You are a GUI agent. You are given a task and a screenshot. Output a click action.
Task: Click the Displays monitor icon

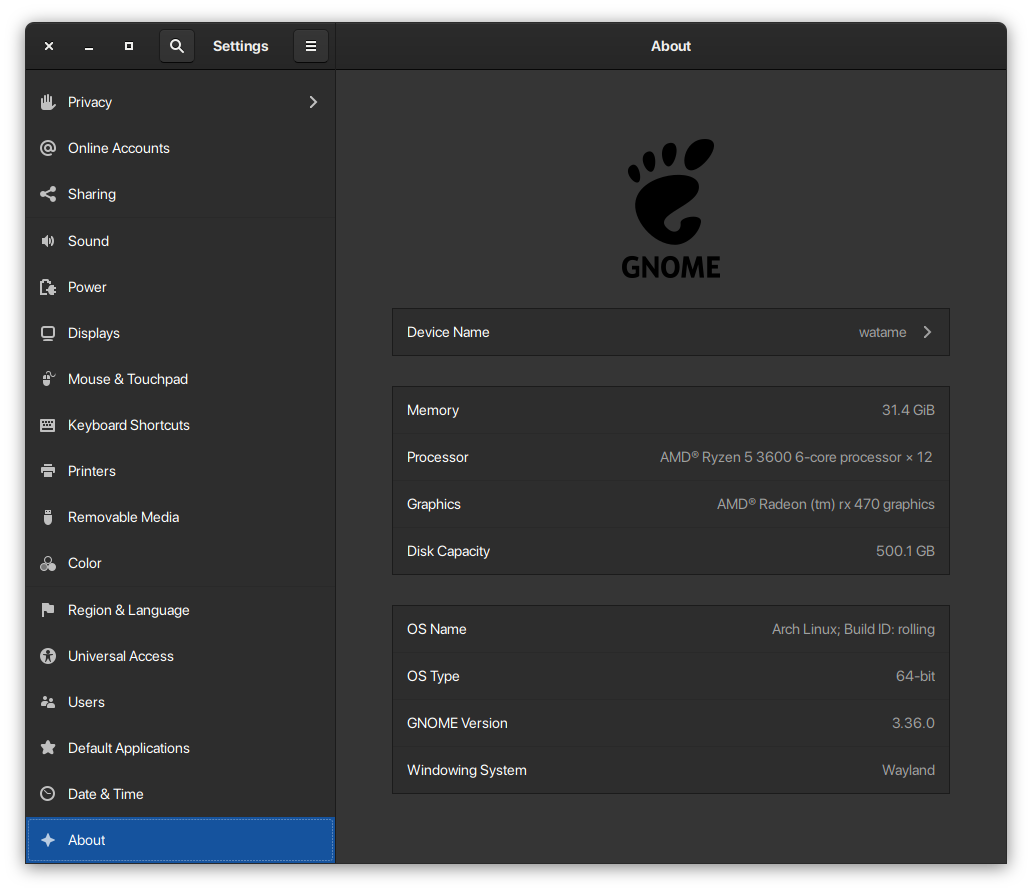coord(48,333)
